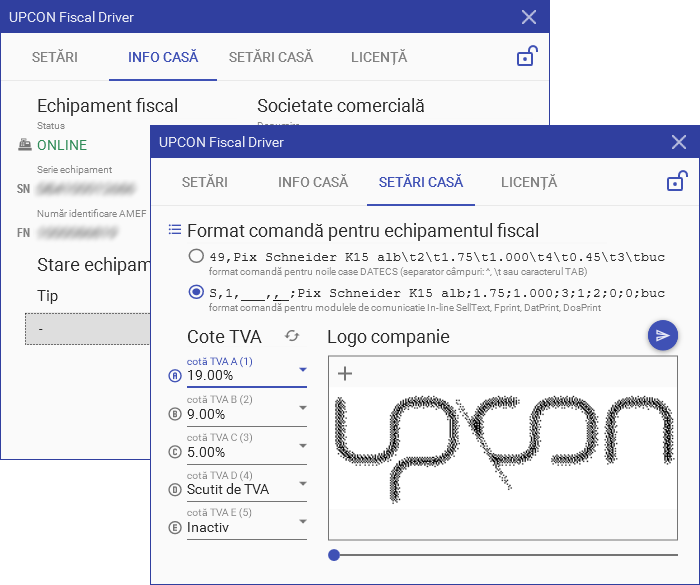The width and height of the screenshot is (700, 585).
Task: Open the Tip dropdown in back window
Action: pyautogui.click(x=88, y=329)
